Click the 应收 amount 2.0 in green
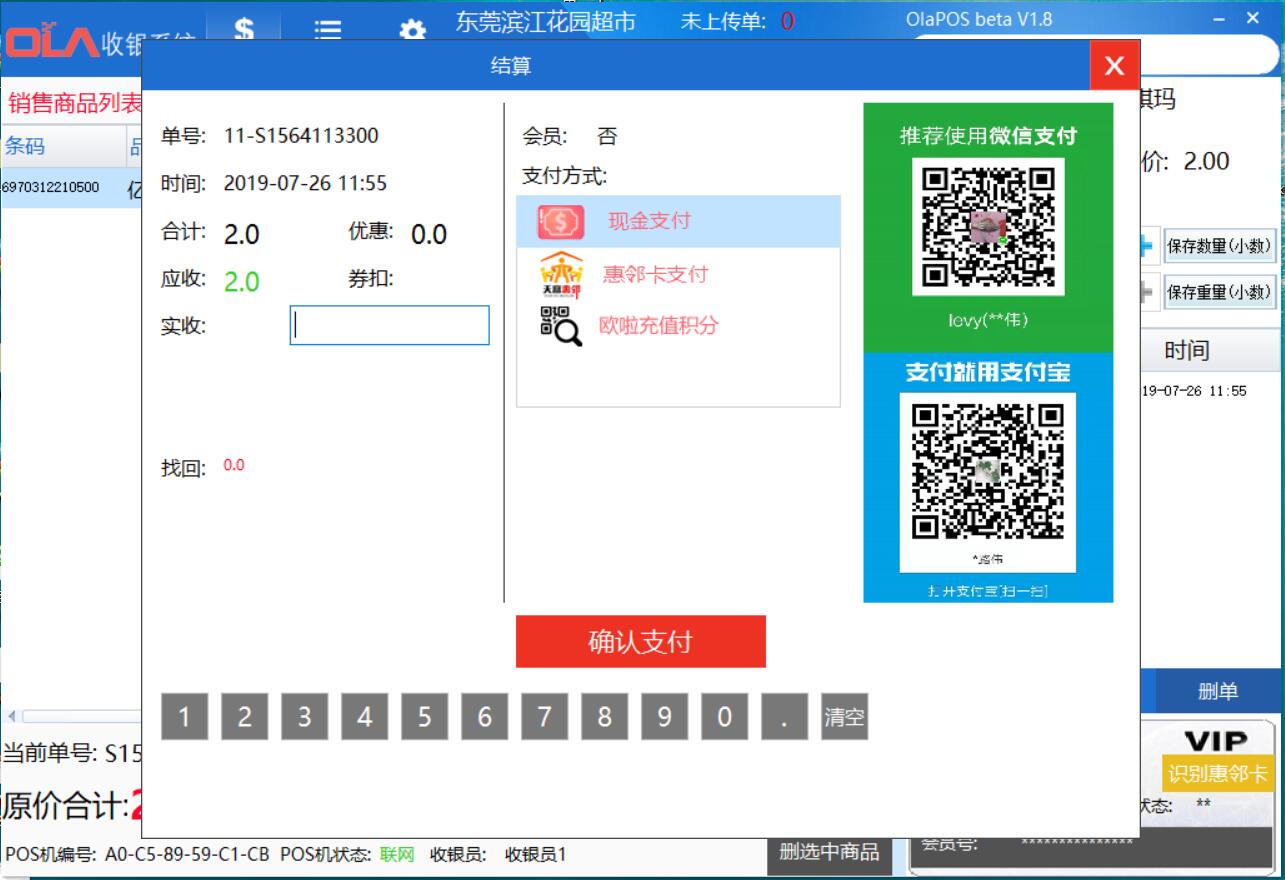1285x880 pixels. (x=241, y=282)
